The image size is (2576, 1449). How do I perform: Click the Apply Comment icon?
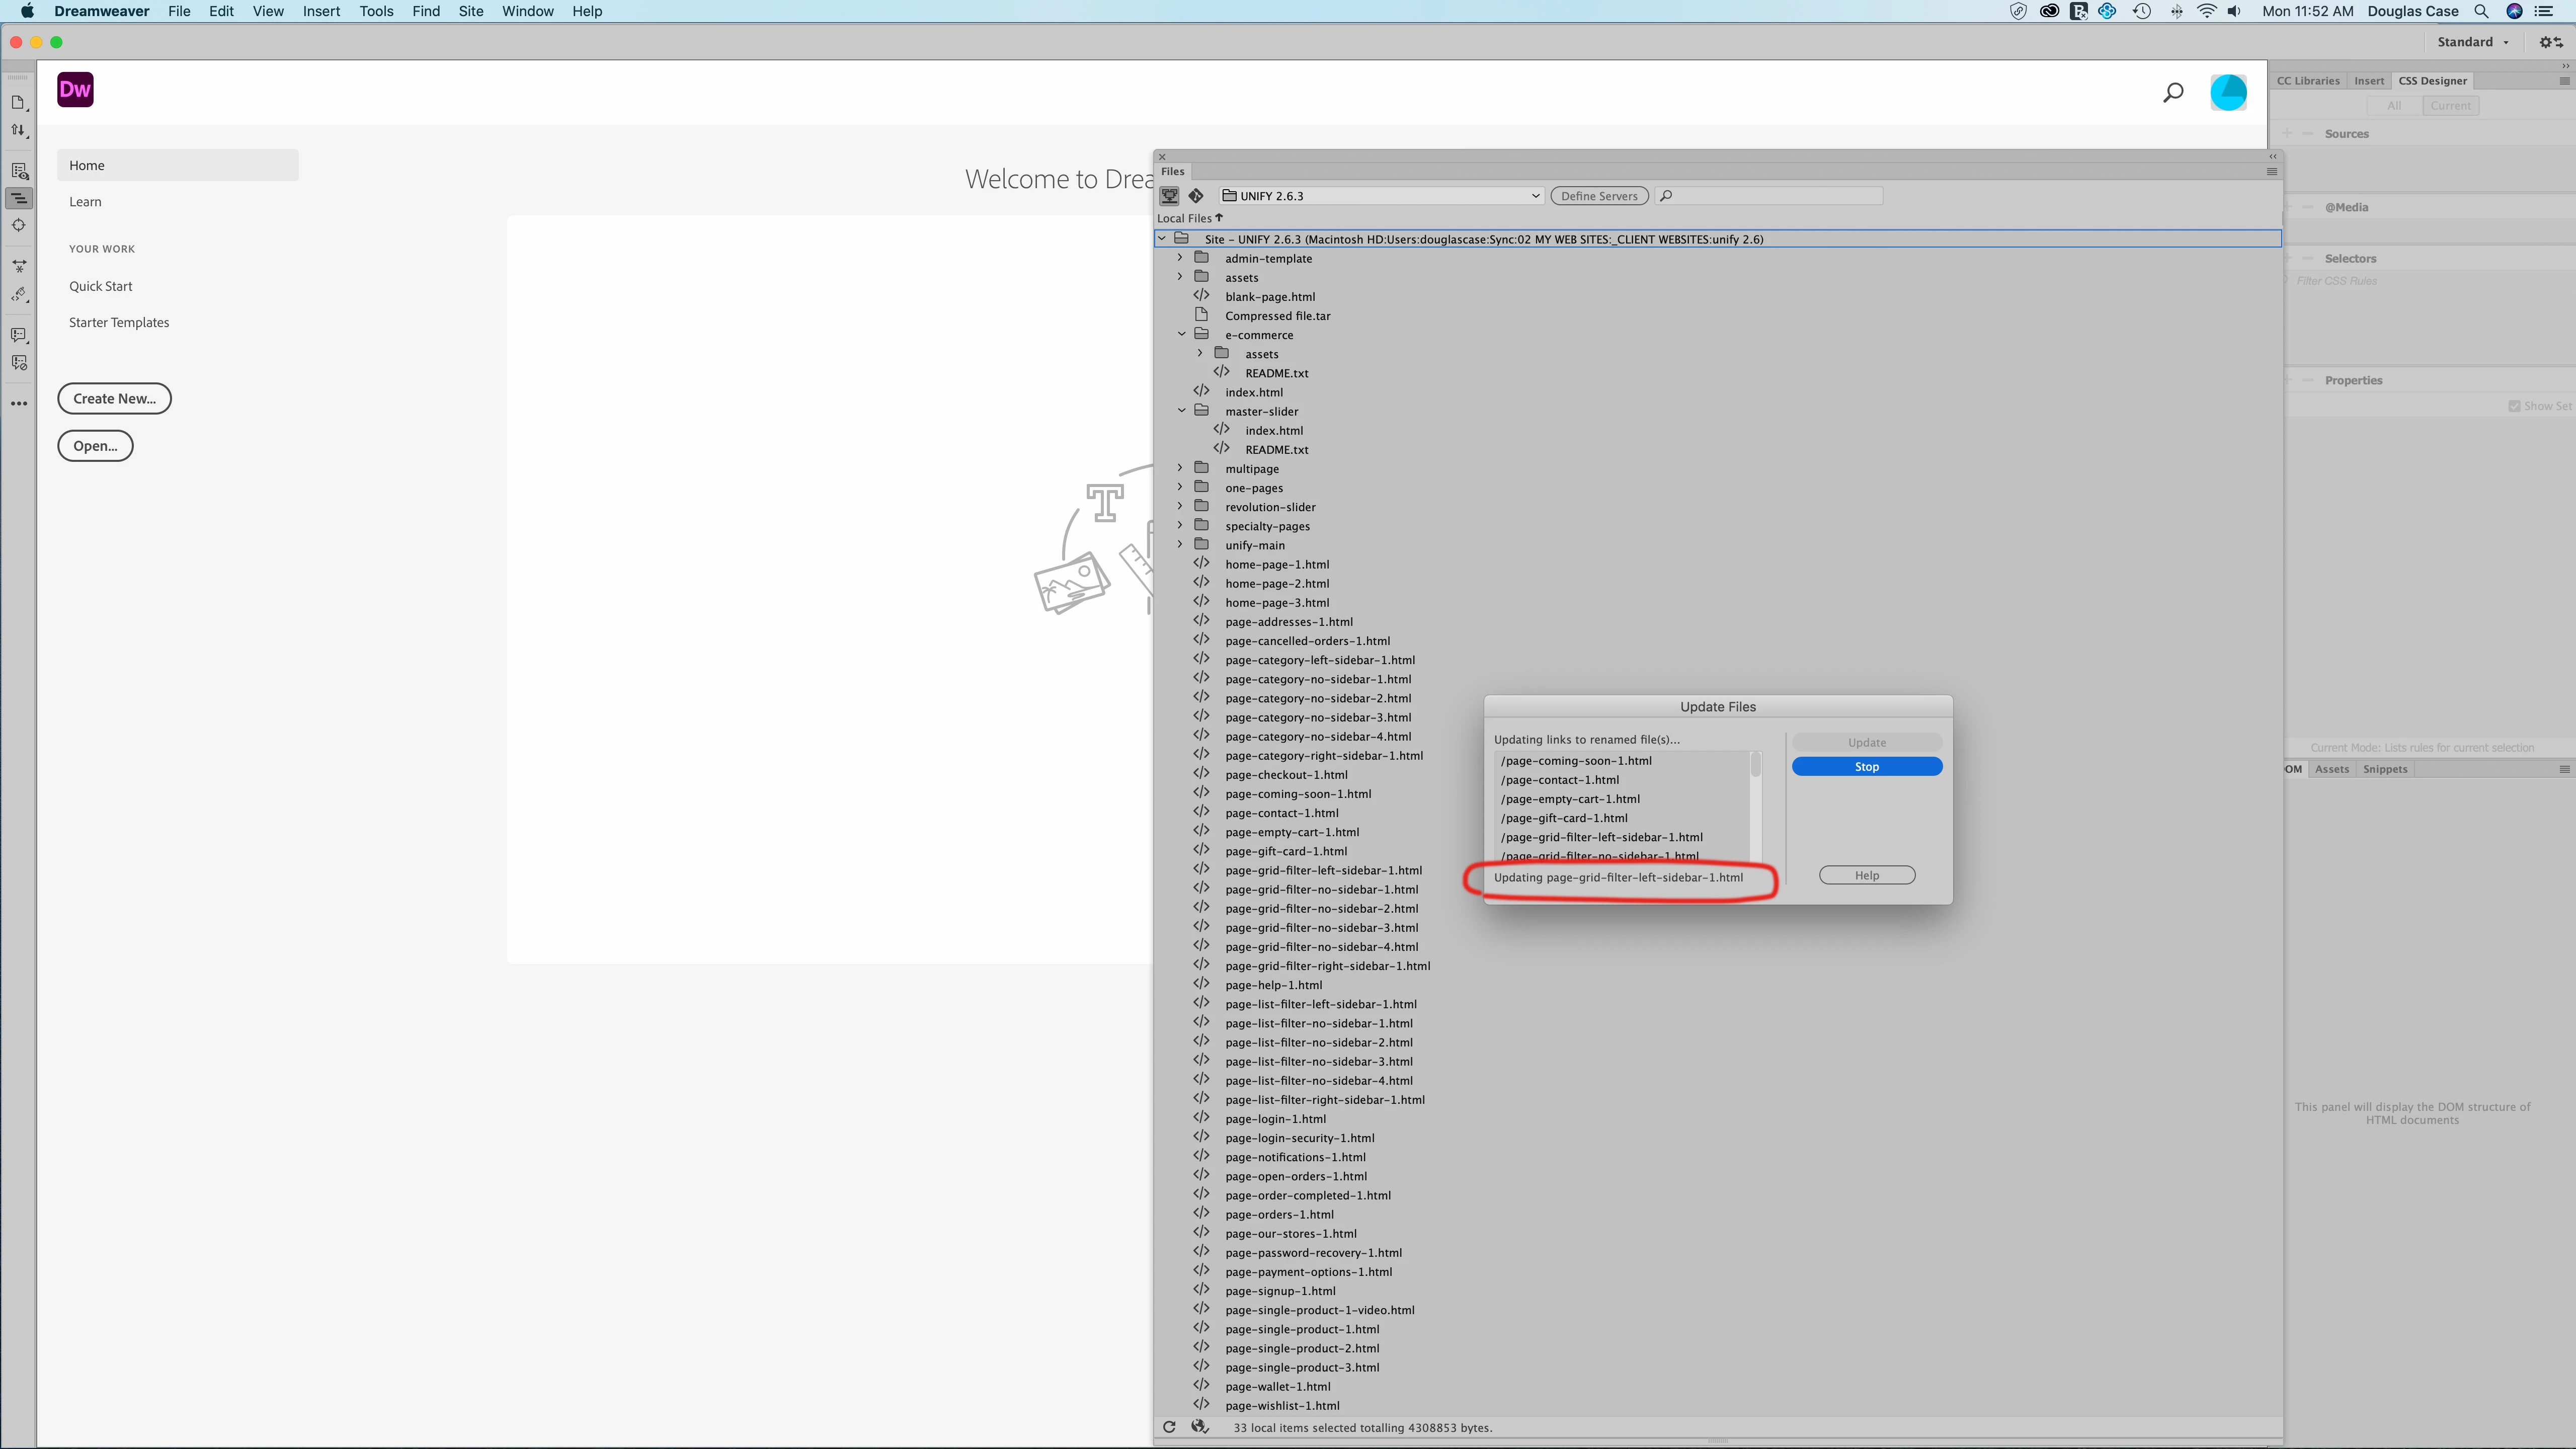tap(18, 335)
